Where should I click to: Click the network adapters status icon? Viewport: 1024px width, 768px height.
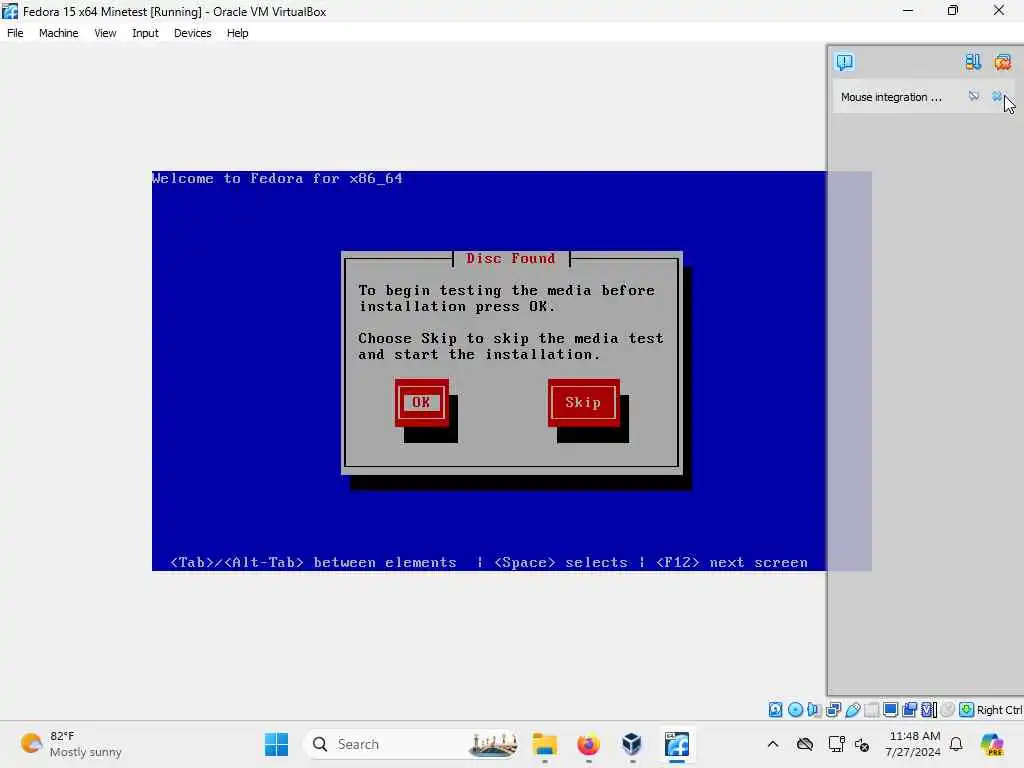coord(833,710)
